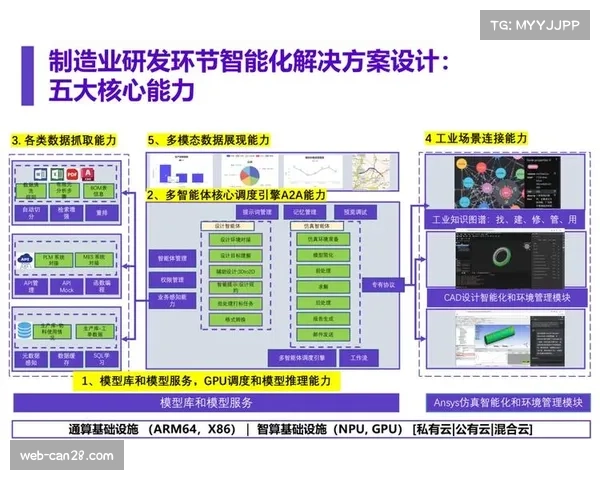Click the API管理 block
The height and width of the screenshot is (480, 600).
click(31, 287)
